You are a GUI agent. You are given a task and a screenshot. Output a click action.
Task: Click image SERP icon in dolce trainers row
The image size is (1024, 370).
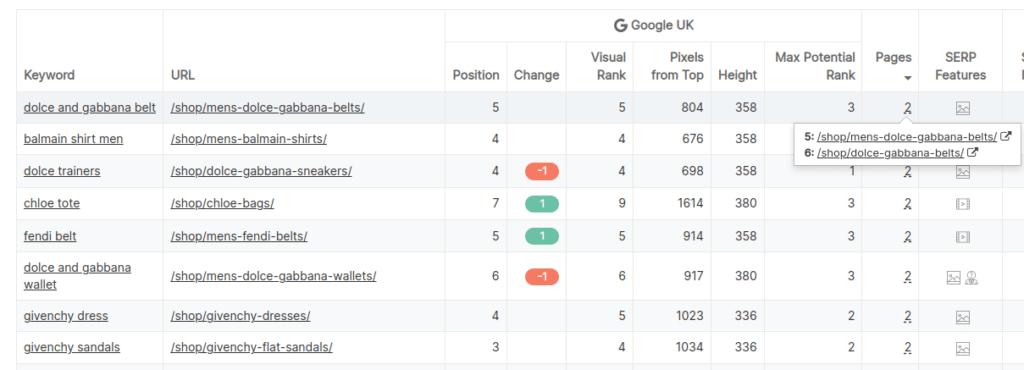[x=962, y=172]
